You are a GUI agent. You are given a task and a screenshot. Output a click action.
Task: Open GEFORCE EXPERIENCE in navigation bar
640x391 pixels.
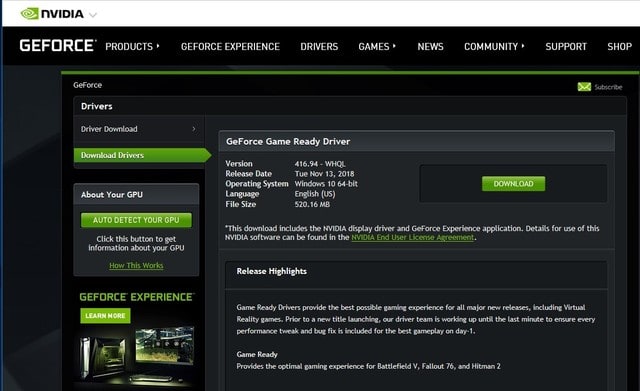(230, 47)
